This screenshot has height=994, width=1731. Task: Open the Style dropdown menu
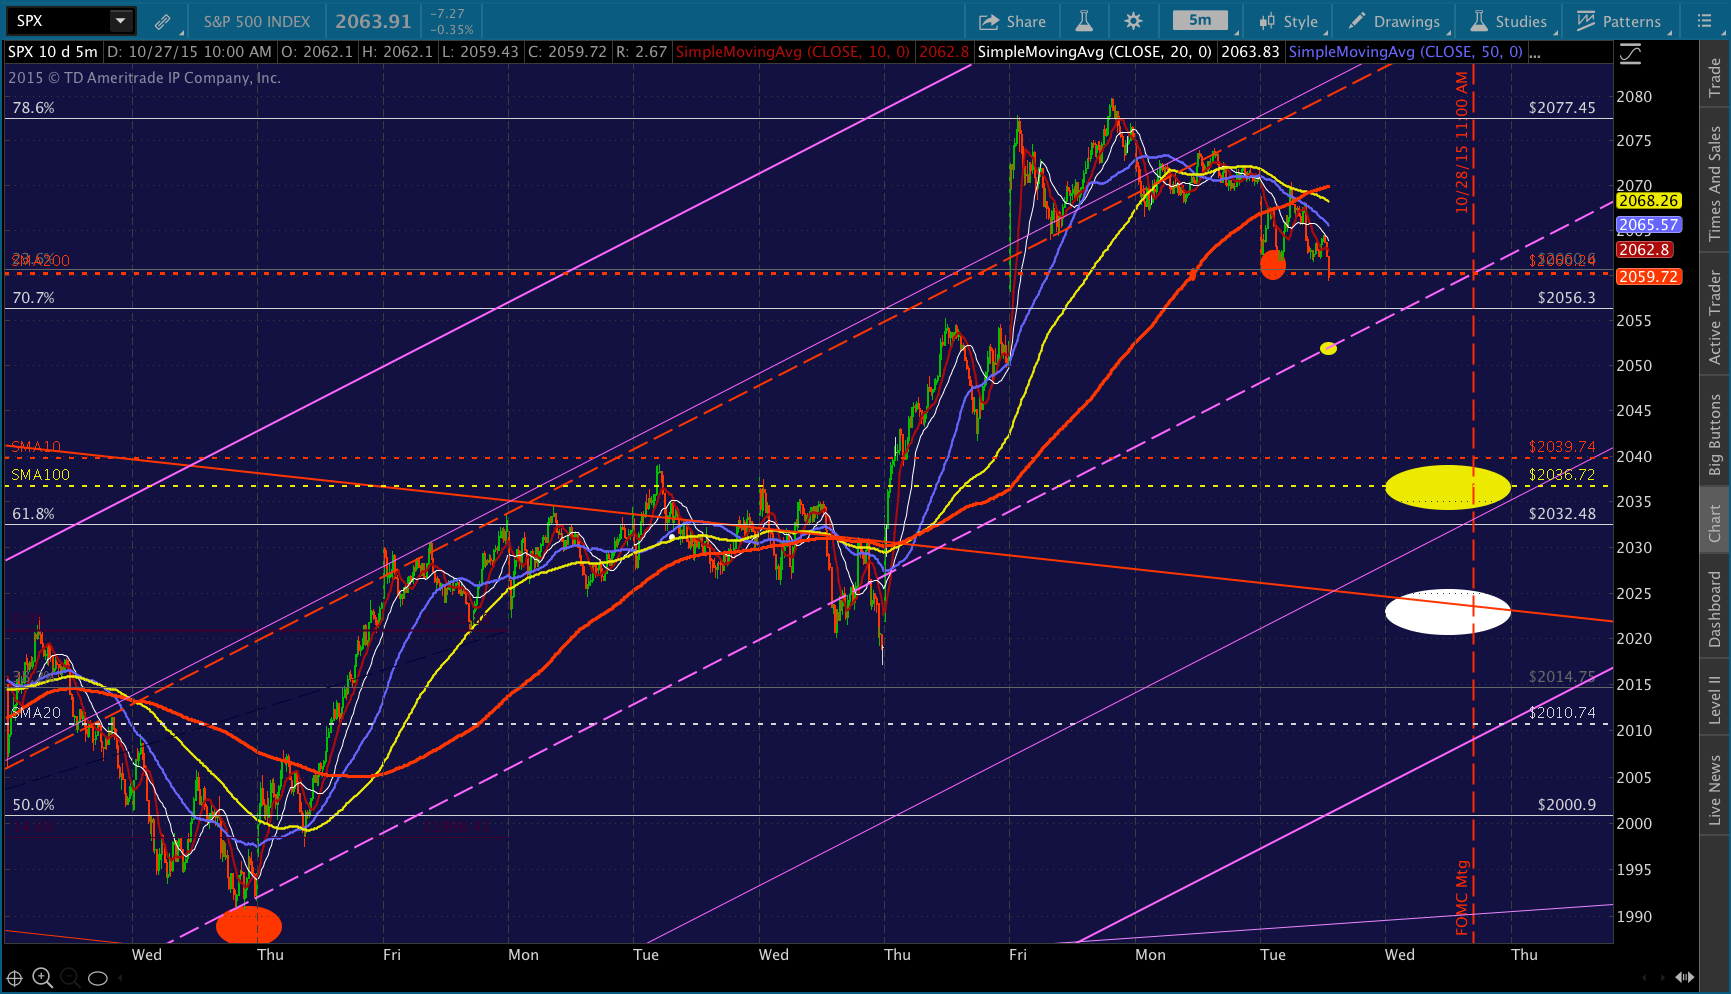click(1289, 21)
